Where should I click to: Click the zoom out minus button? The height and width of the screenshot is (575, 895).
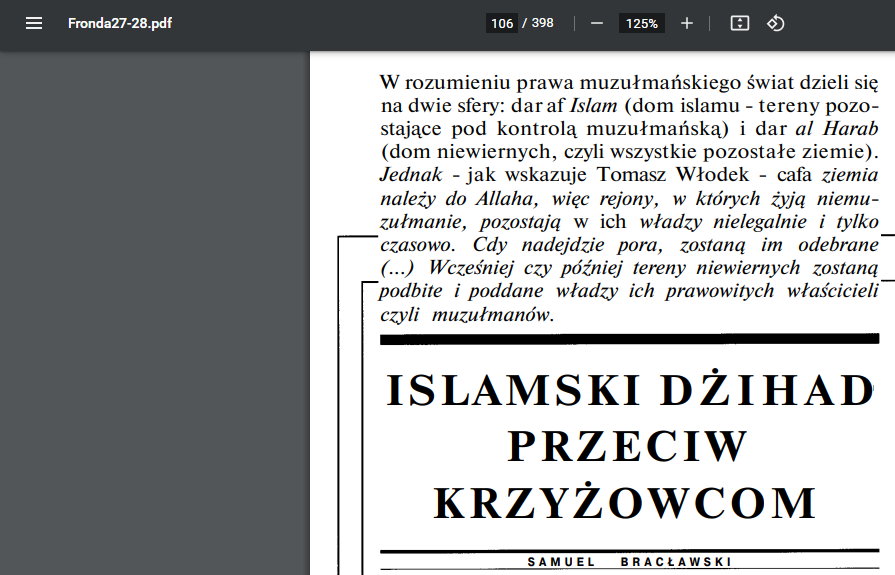click(596, 23)
